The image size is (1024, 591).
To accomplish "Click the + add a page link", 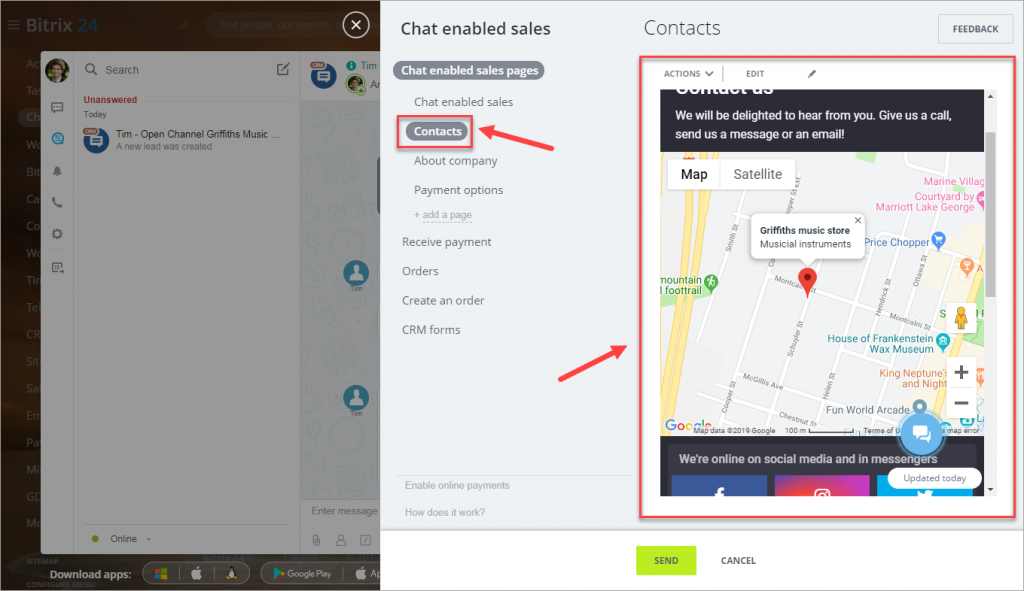I will [442, 215].
